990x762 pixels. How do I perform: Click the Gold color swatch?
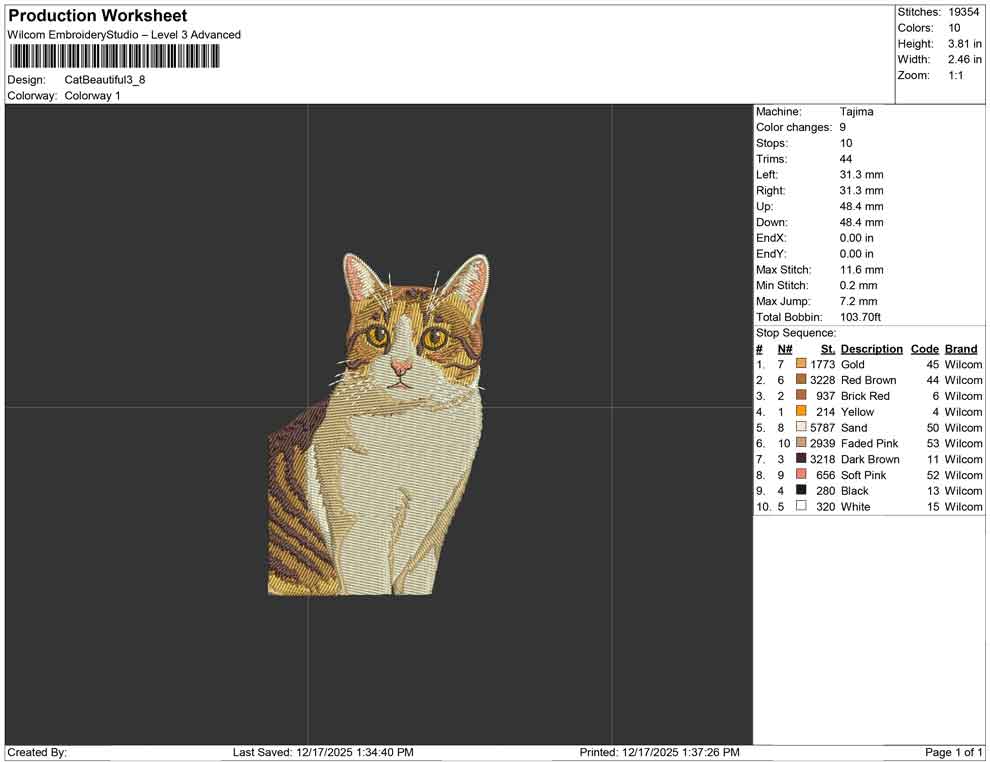click(801, 365)
